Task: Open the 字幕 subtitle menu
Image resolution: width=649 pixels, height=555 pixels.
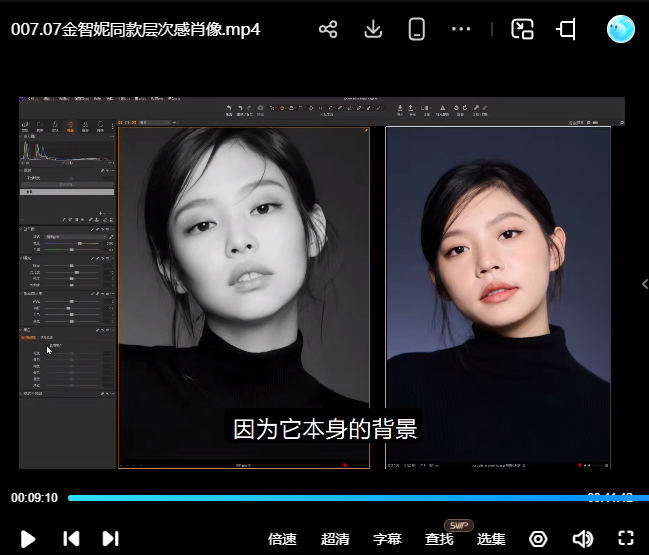Action: coord(387,539)
